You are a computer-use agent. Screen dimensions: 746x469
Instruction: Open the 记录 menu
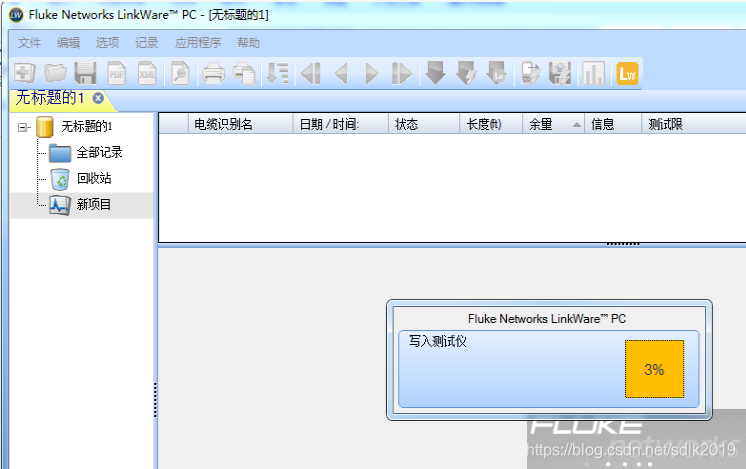147,43
